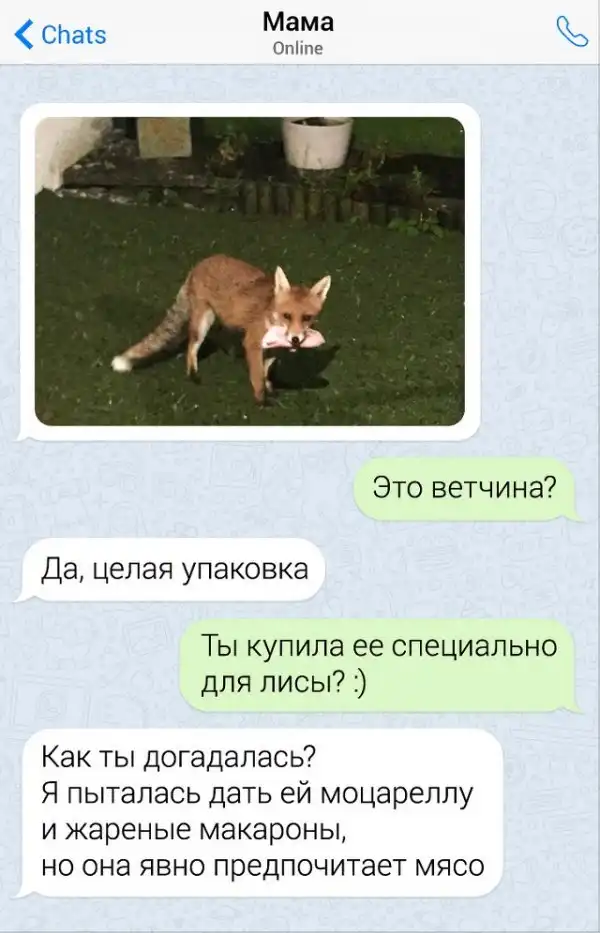
Task: Tap the ham package in fox's mouth
Action: 292,337
